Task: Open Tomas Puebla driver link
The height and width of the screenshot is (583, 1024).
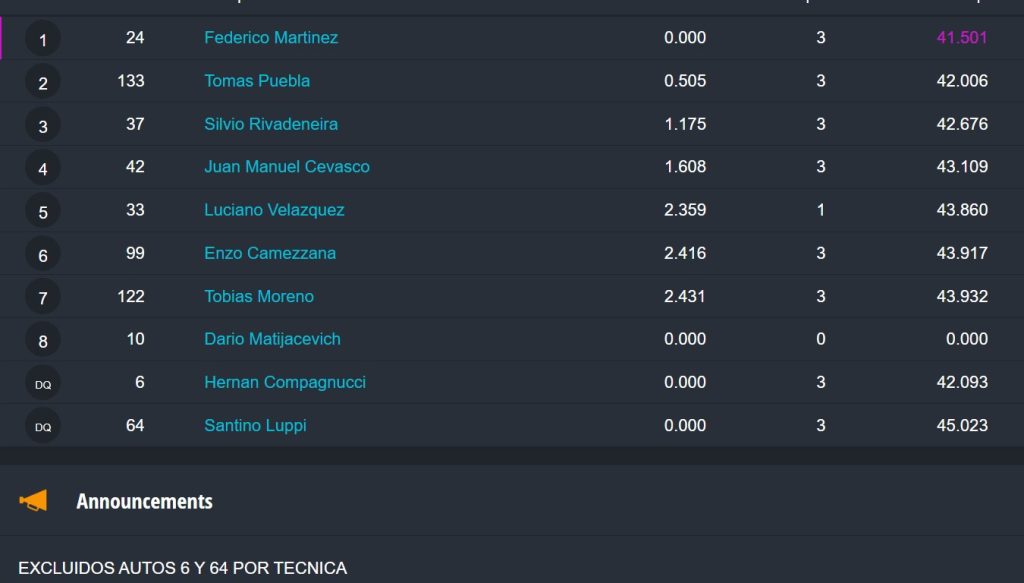Action: click(x=257, y=81)
